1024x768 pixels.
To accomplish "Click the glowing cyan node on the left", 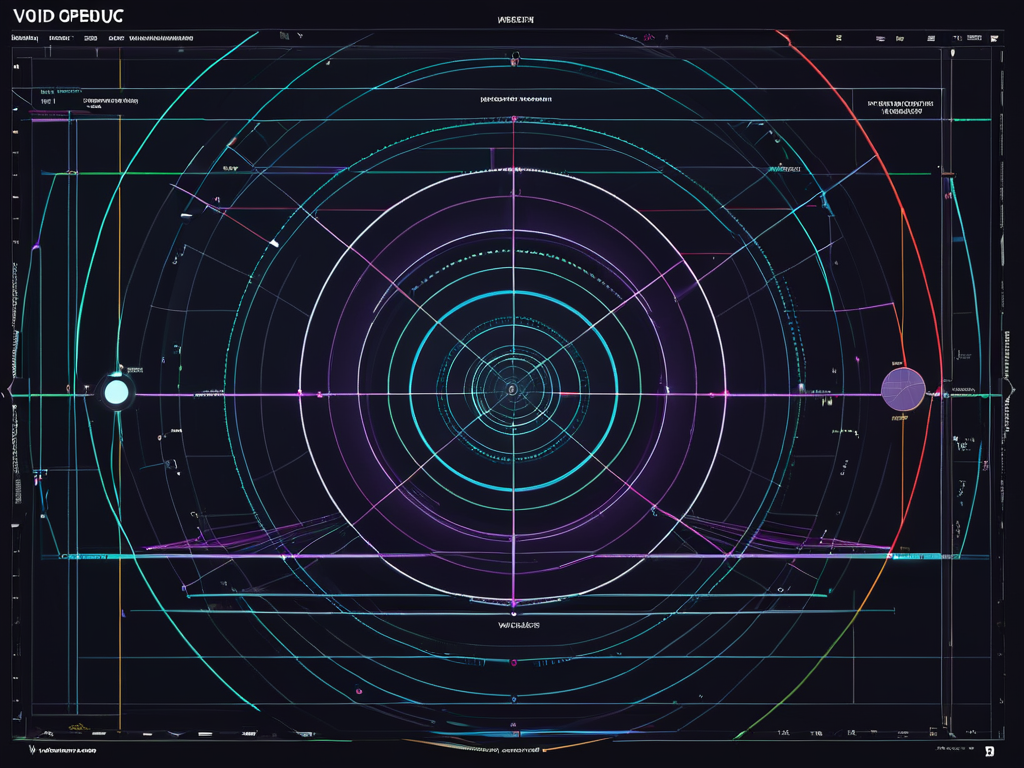I will (117, 392).
